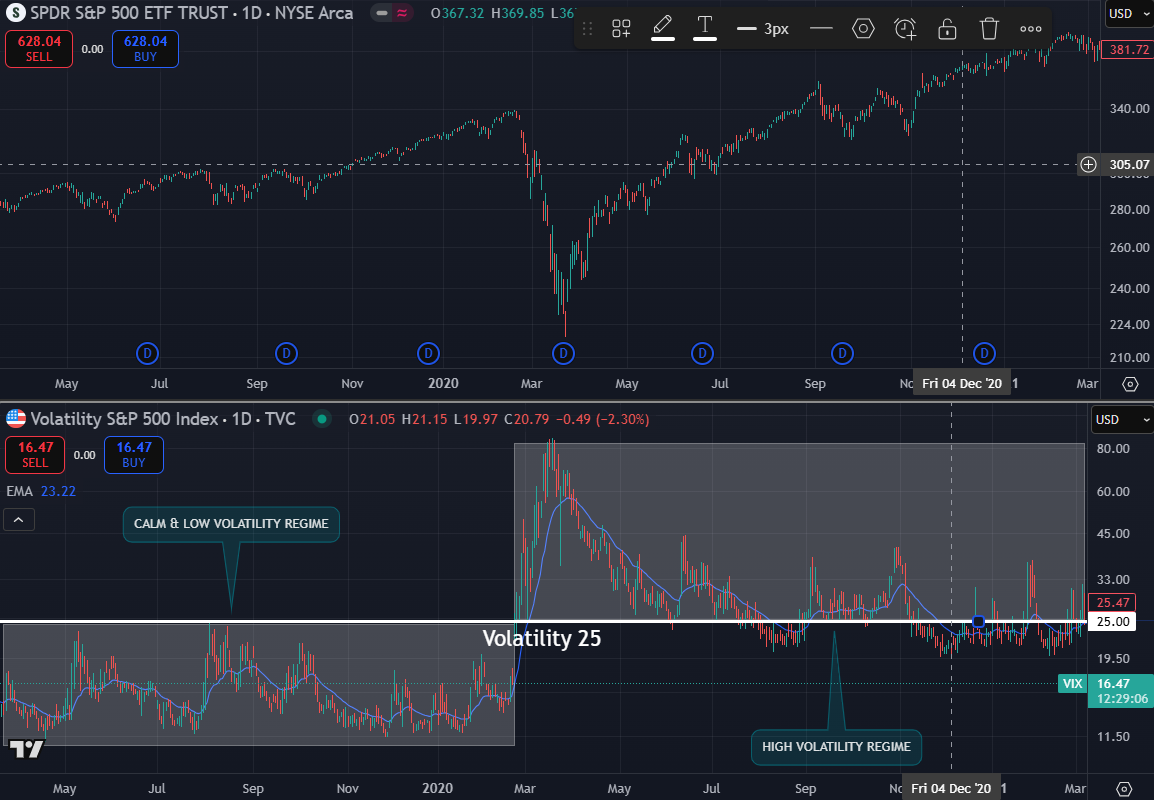Click the TradingView logo

click(26, 750)
